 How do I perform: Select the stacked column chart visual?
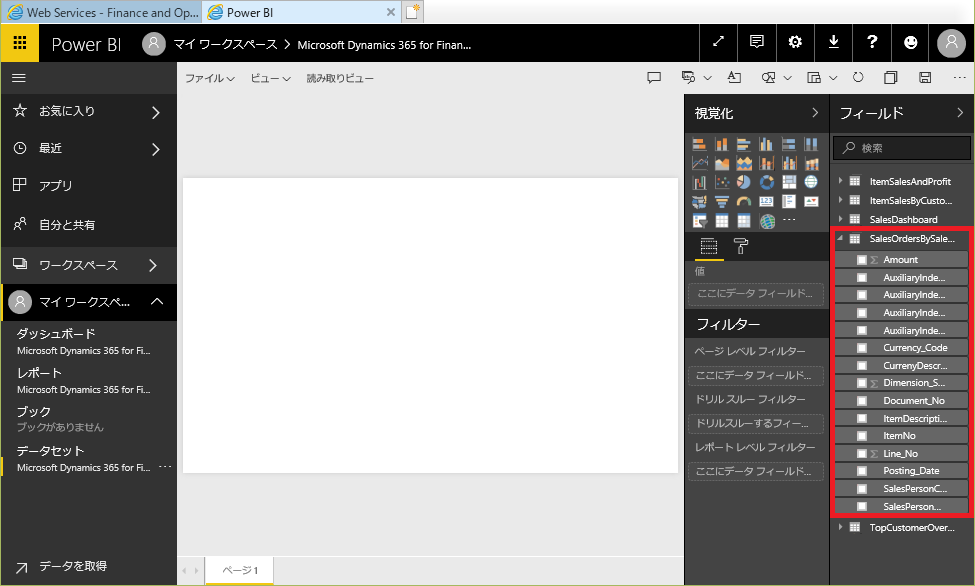(721, 144)
